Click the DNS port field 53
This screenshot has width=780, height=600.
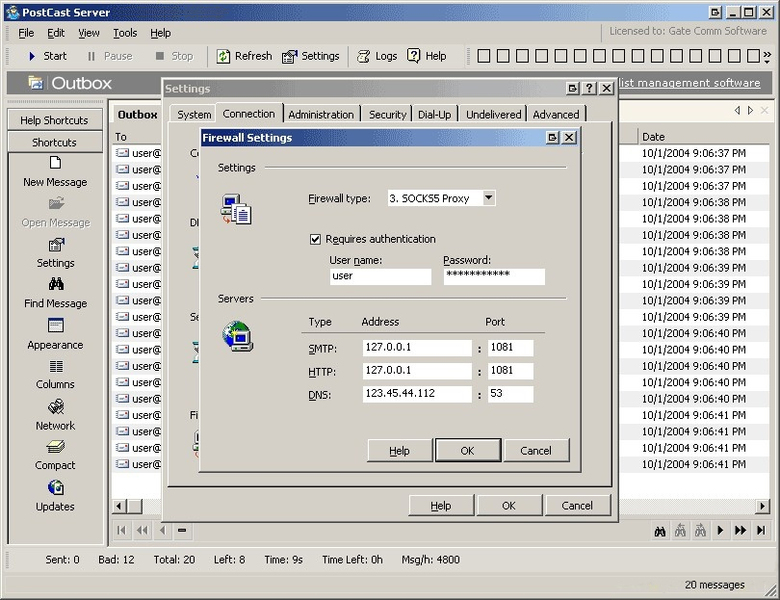[510, 394]
